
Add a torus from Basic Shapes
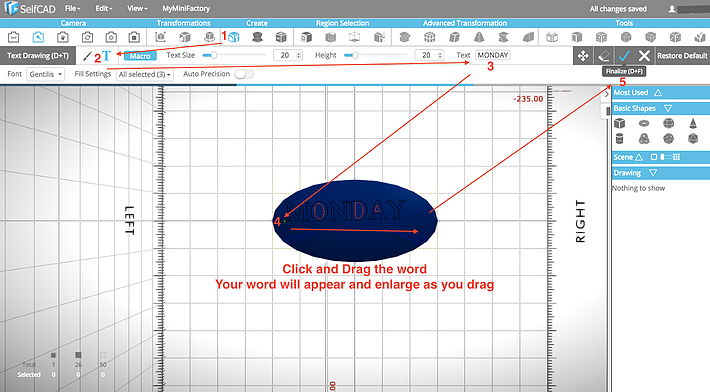(644, 123)
